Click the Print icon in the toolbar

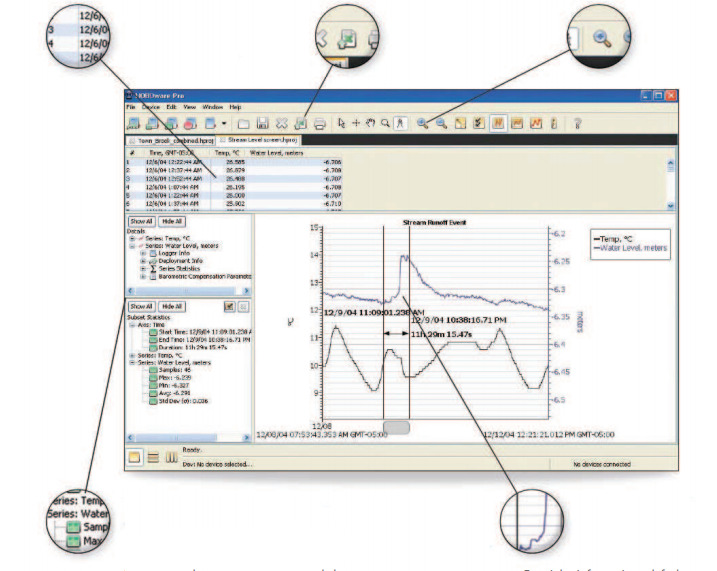click(x=320, y=123)
